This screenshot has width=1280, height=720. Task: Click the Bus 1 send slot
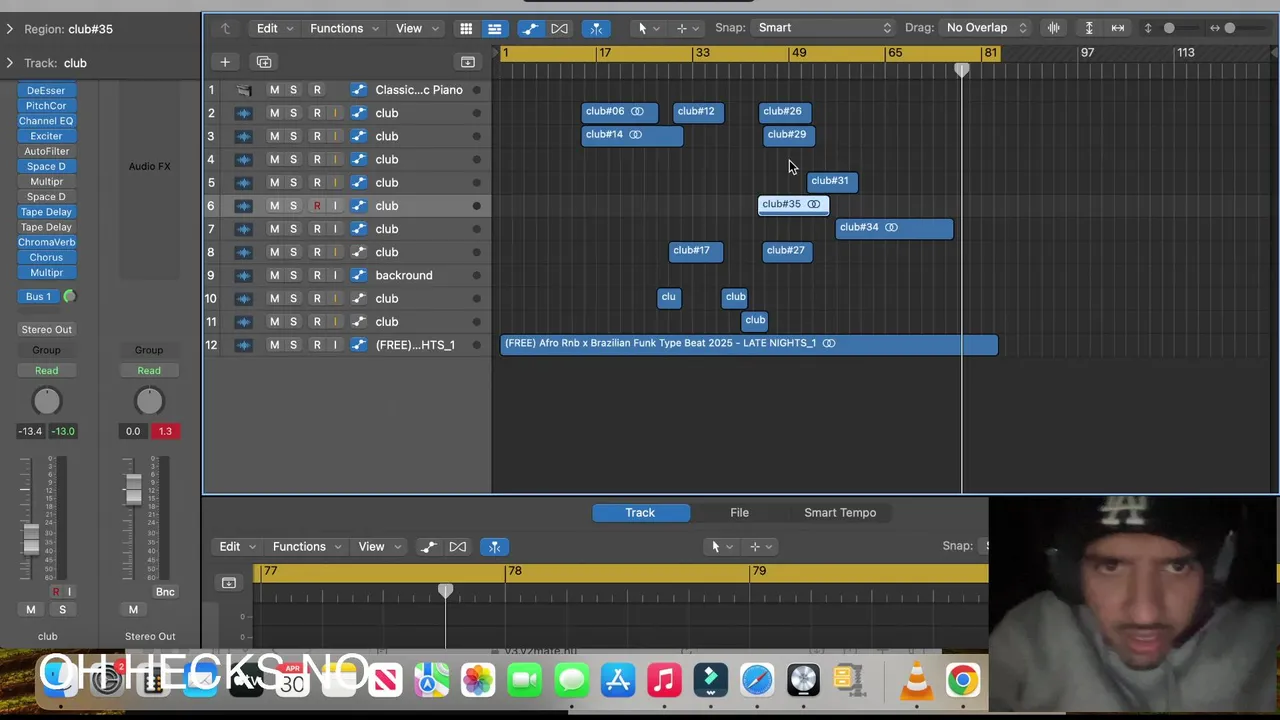tap(38, 297)
